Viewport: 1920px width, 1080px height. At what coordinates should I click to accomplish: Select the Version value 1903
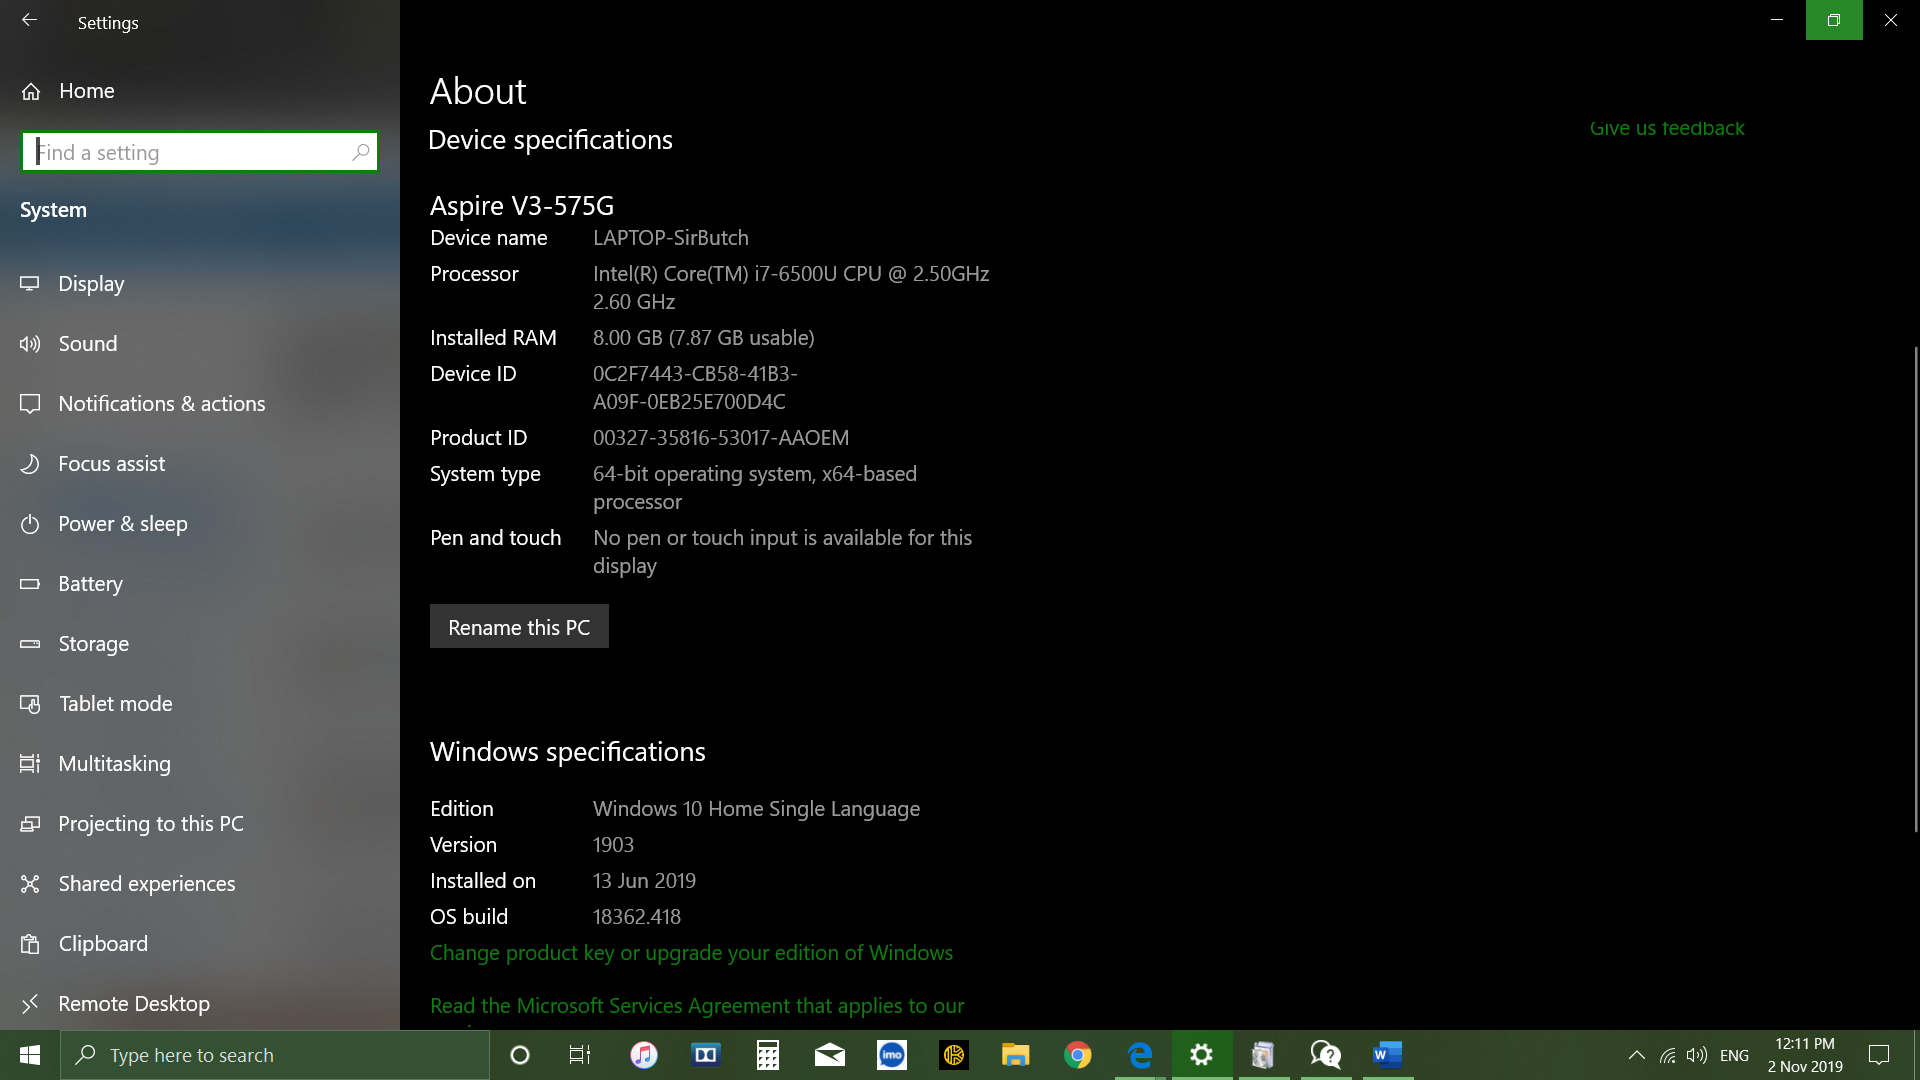coord(613,845)
